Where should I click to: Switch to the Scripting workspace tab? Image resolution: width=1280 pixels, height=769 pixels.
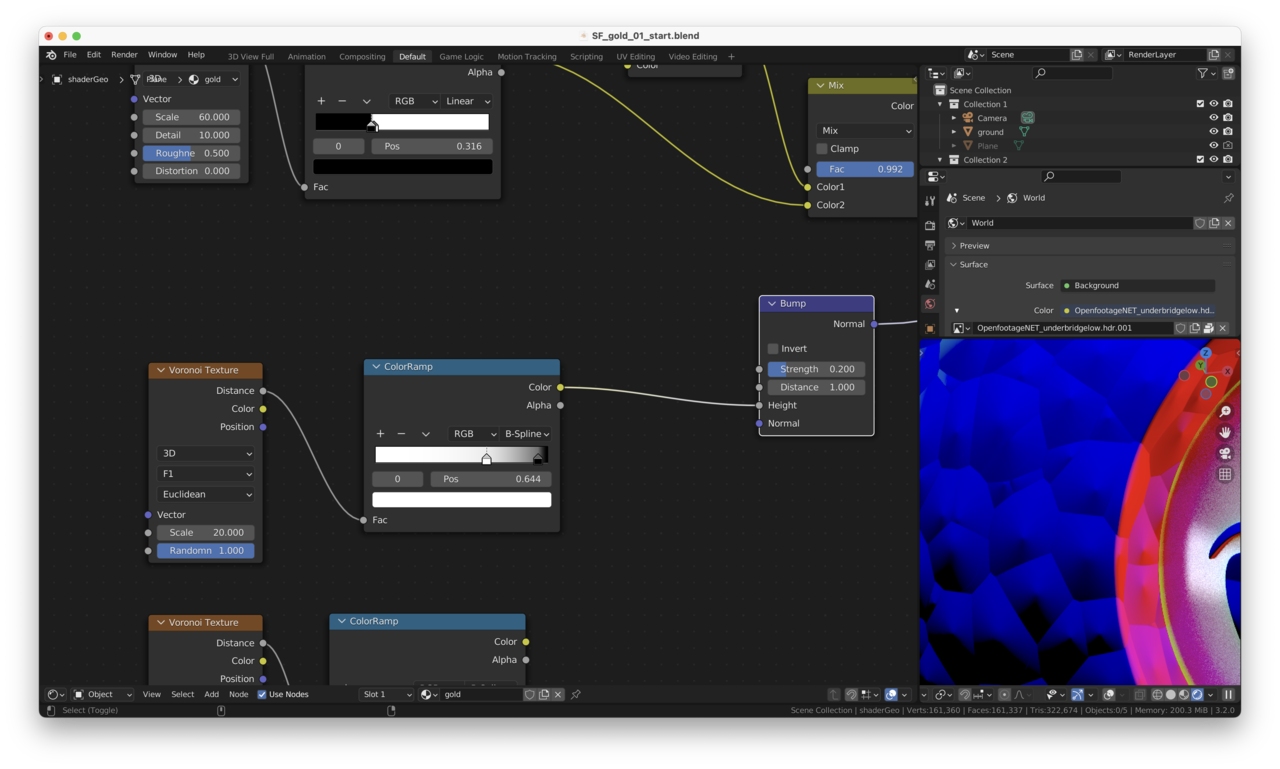click(x=586, y=57)
